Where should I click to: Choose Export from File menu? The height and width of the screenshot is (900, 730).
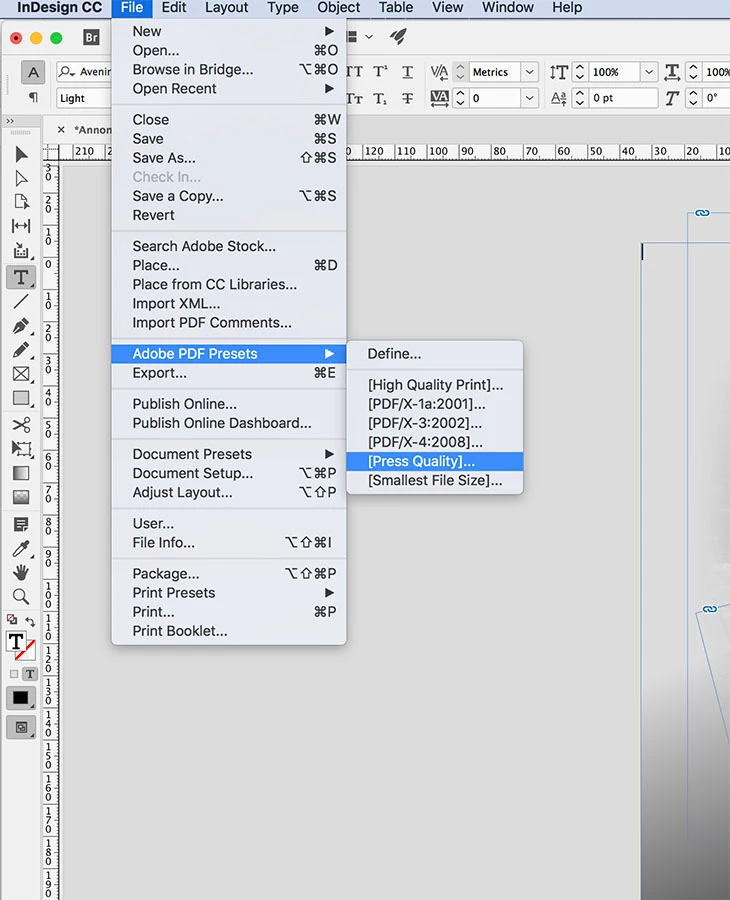(228, 373)
